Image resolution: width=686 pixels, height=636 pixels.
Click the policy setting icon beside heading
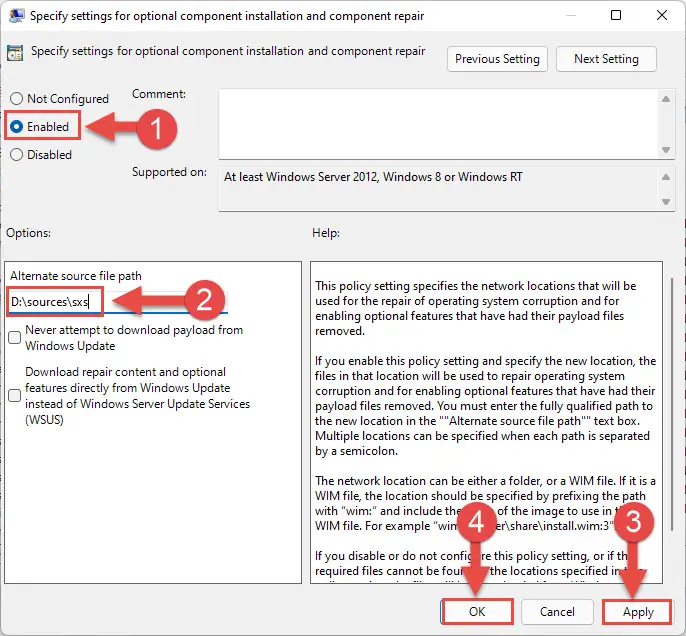(15, 53)
